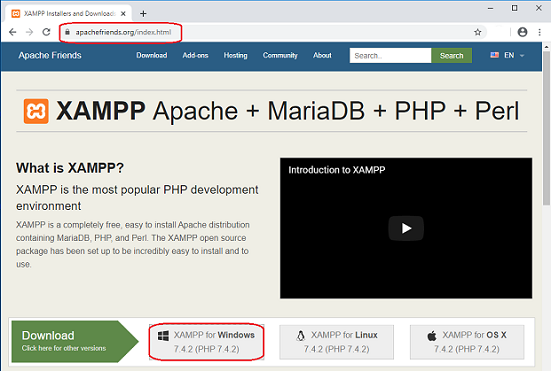551x371 pixels.
Task: Click the browser forward arrow
Action: [x=30, y=32]
